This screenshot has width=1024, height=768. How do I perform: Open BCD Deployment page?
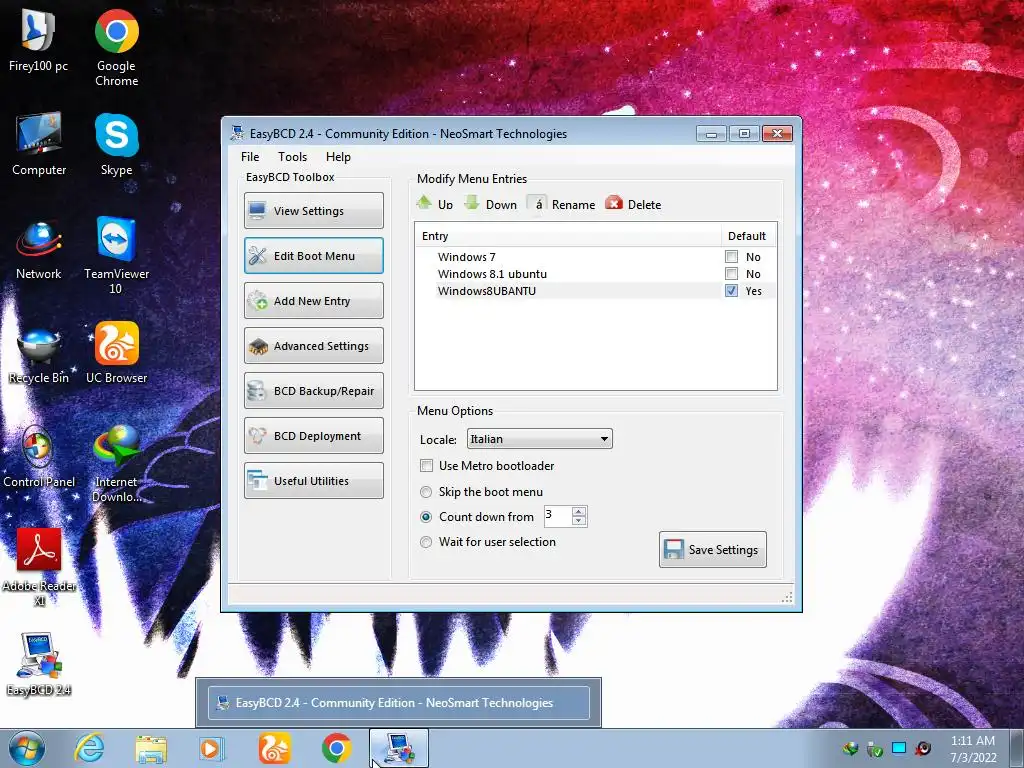click(313, 436)
